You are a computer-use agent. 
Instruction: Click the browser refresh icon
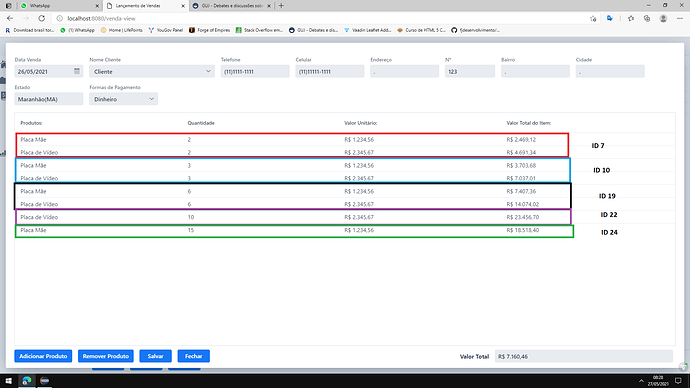(42, 18)
